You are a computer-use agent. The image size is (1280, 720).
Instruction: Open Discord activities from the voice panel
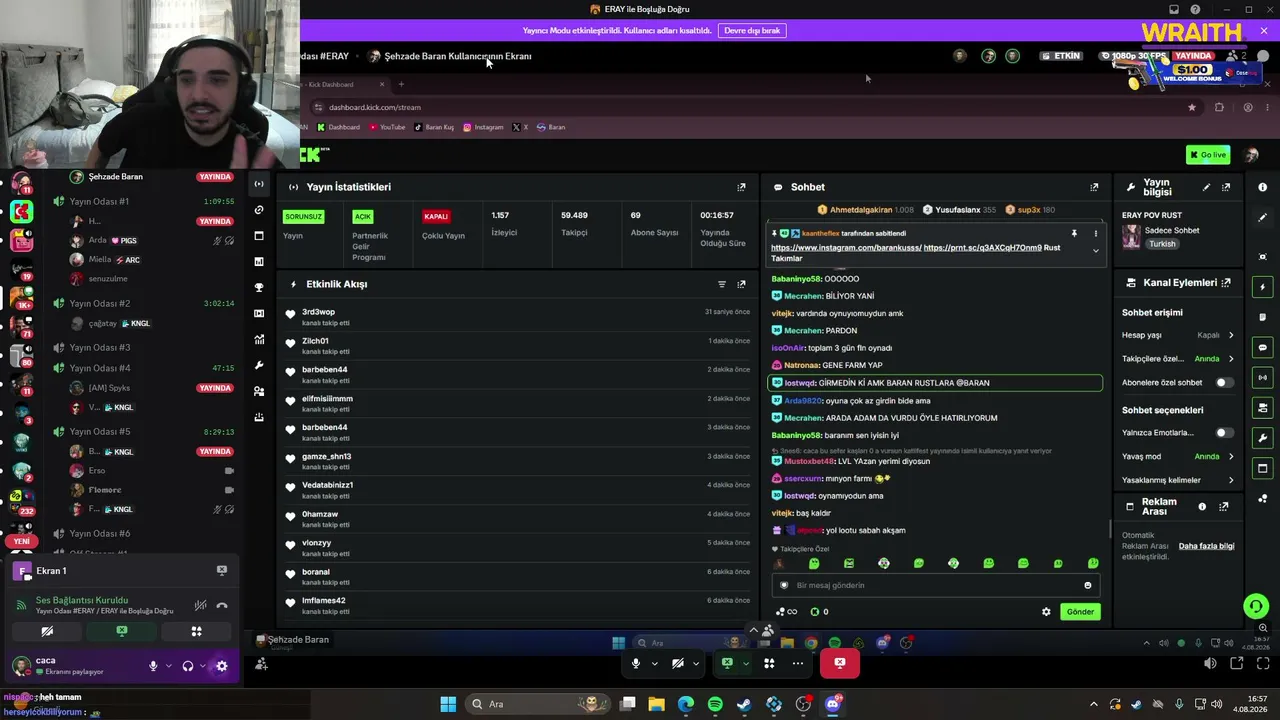(x=196, y=631)
